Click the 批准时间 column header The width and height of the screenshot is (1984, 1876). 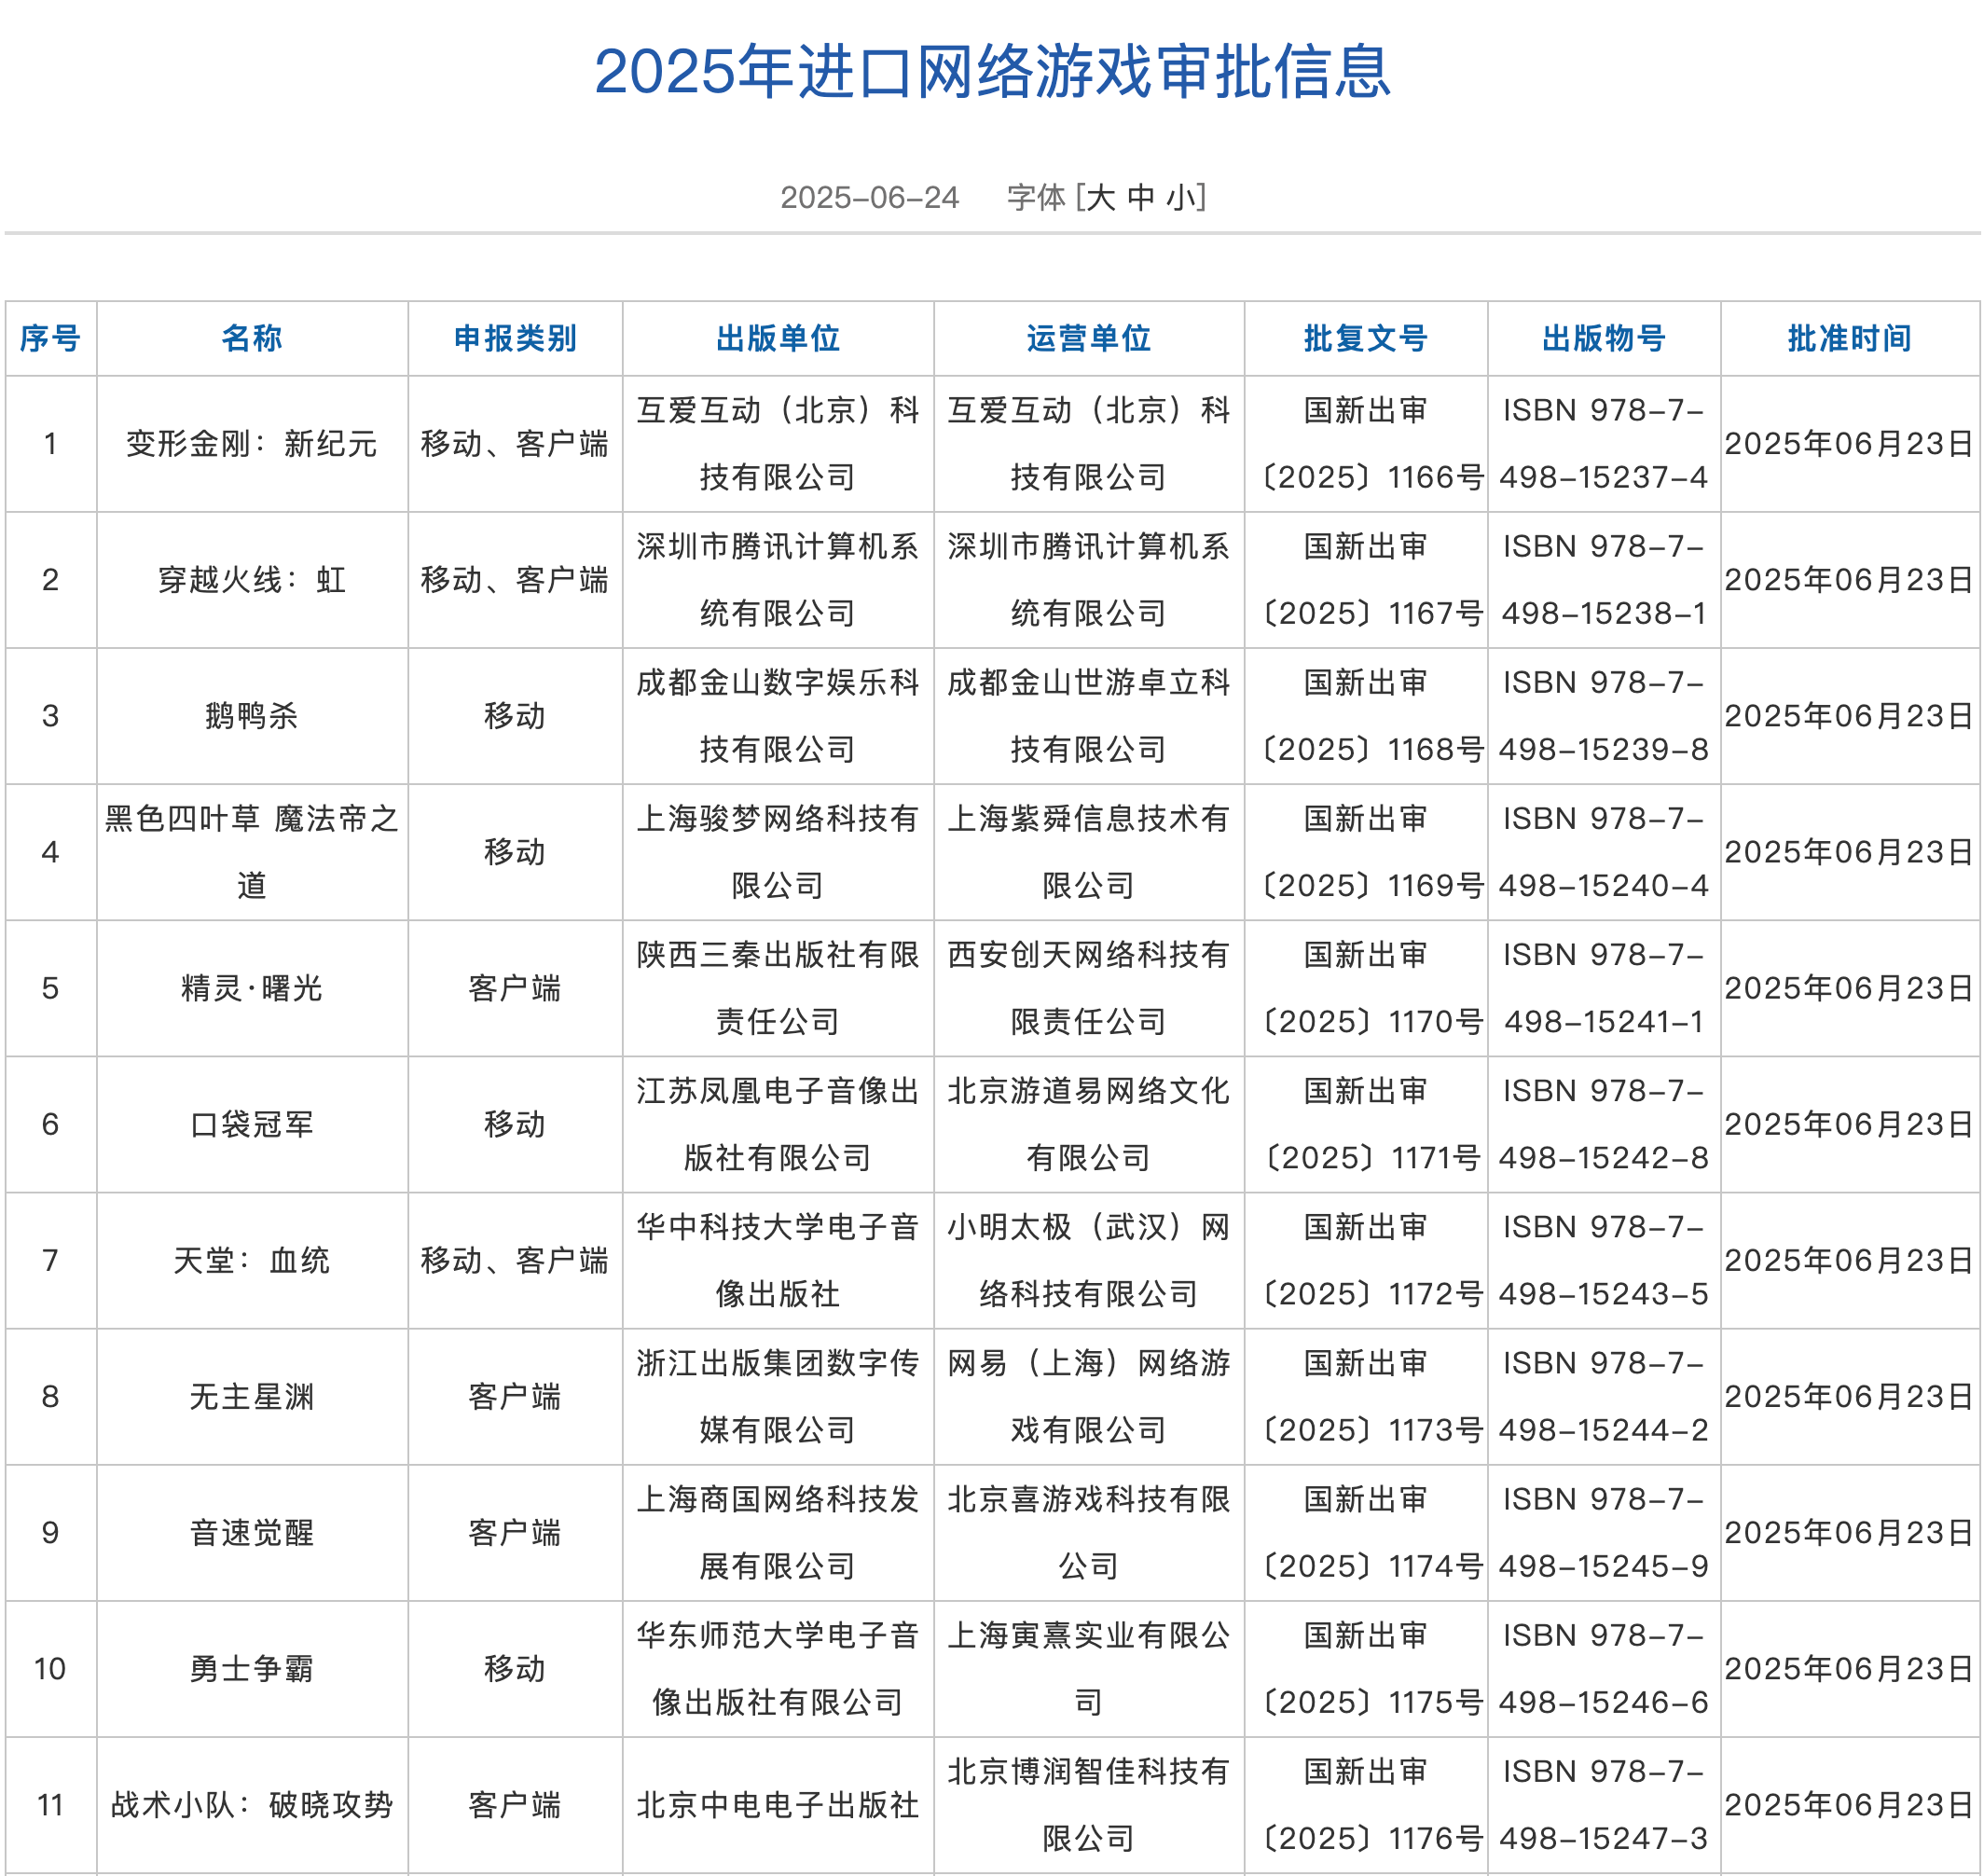[1849, 338]
